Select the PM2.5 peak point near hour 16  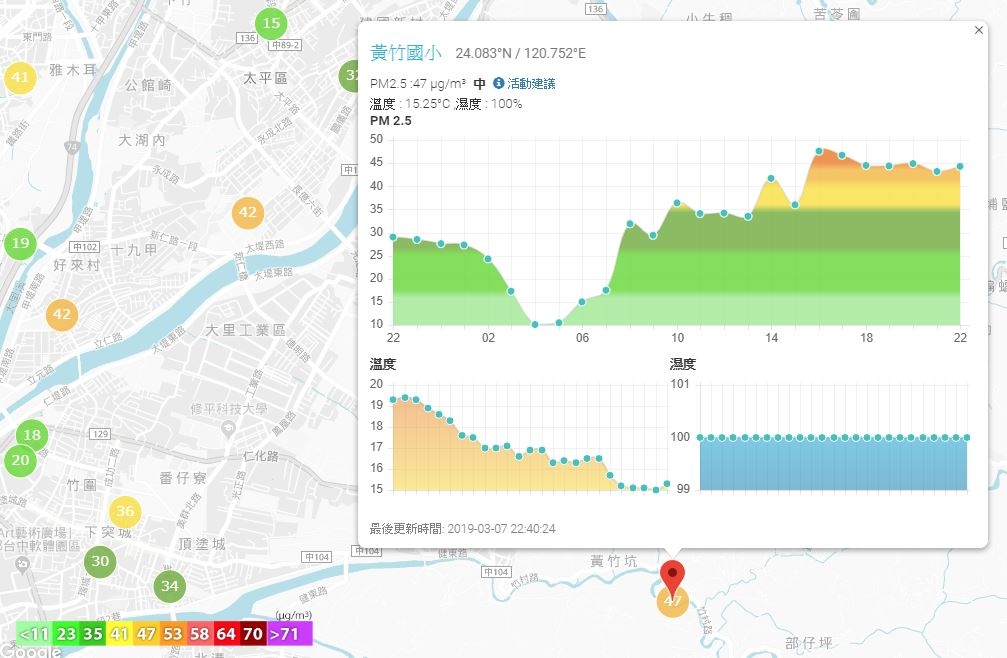tap(819, 152)
